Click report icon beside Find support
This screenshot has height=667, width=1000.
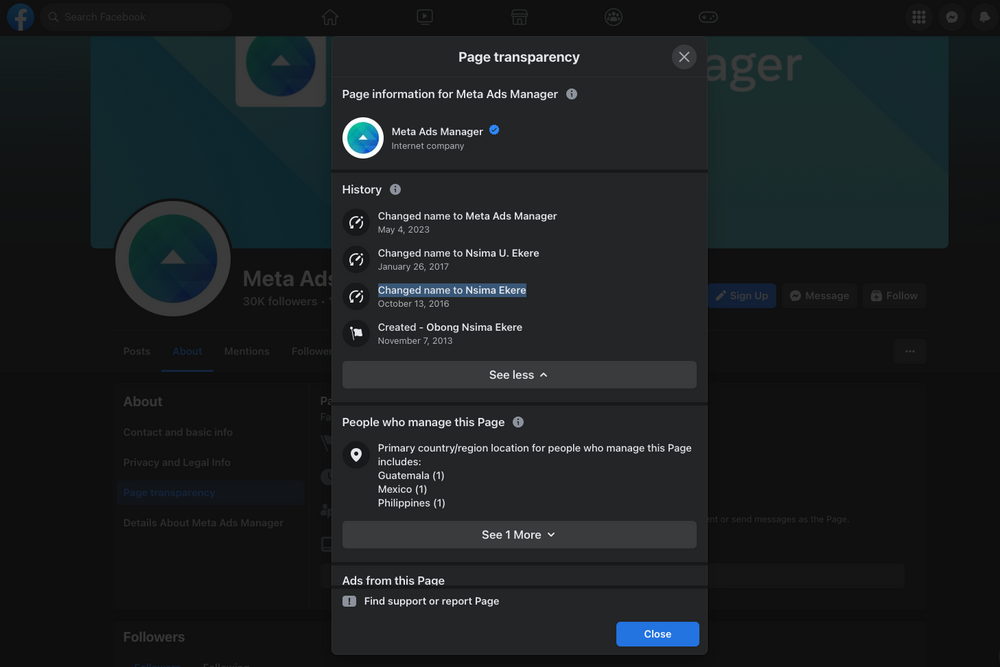tap(349, 601)
